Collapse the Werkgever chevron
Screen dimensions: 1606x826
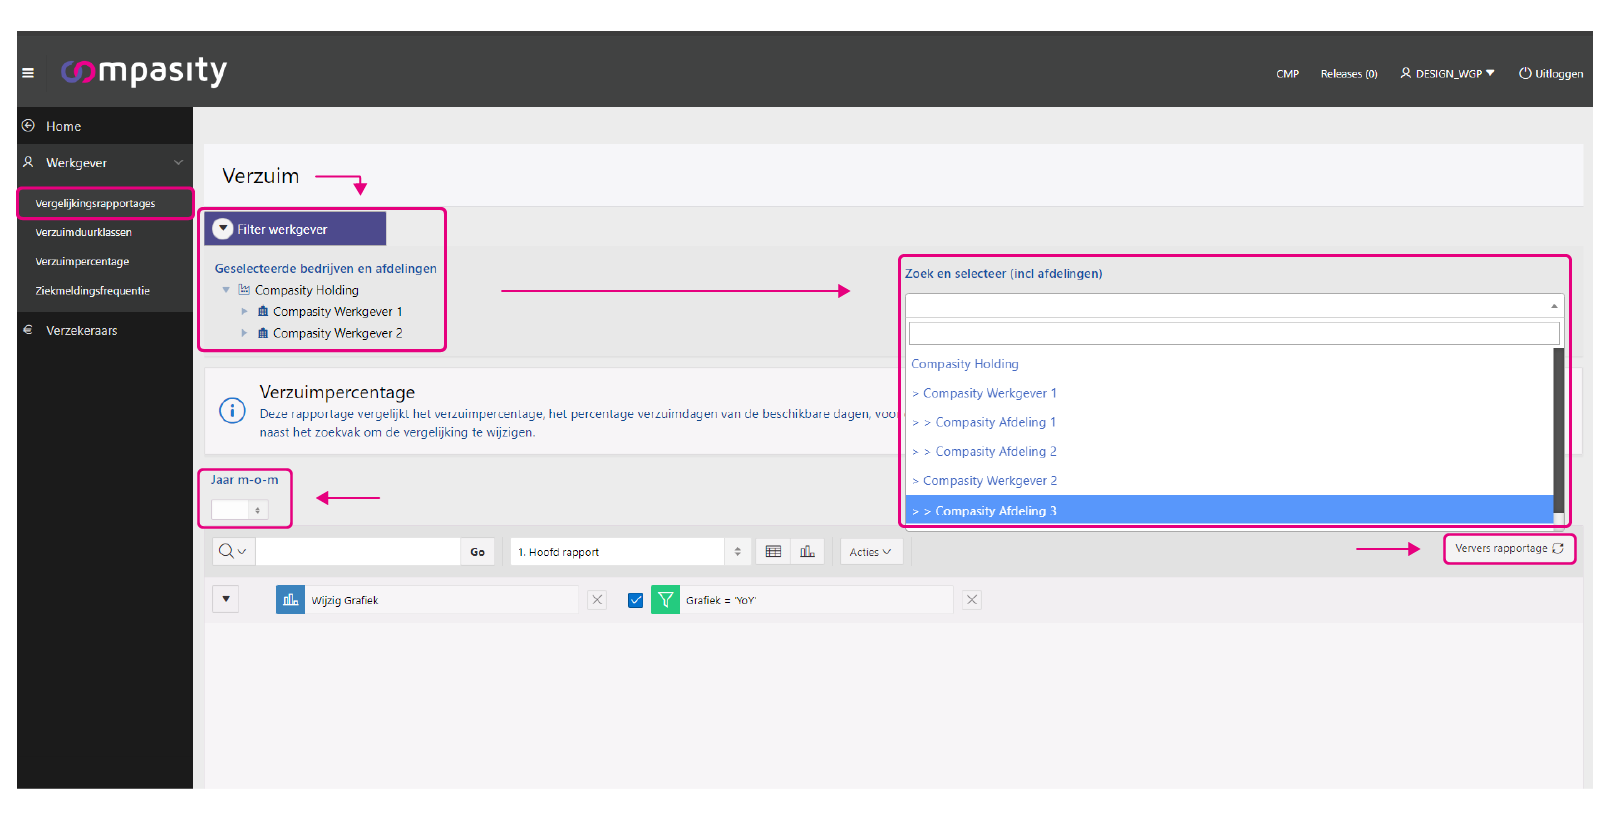178,162
